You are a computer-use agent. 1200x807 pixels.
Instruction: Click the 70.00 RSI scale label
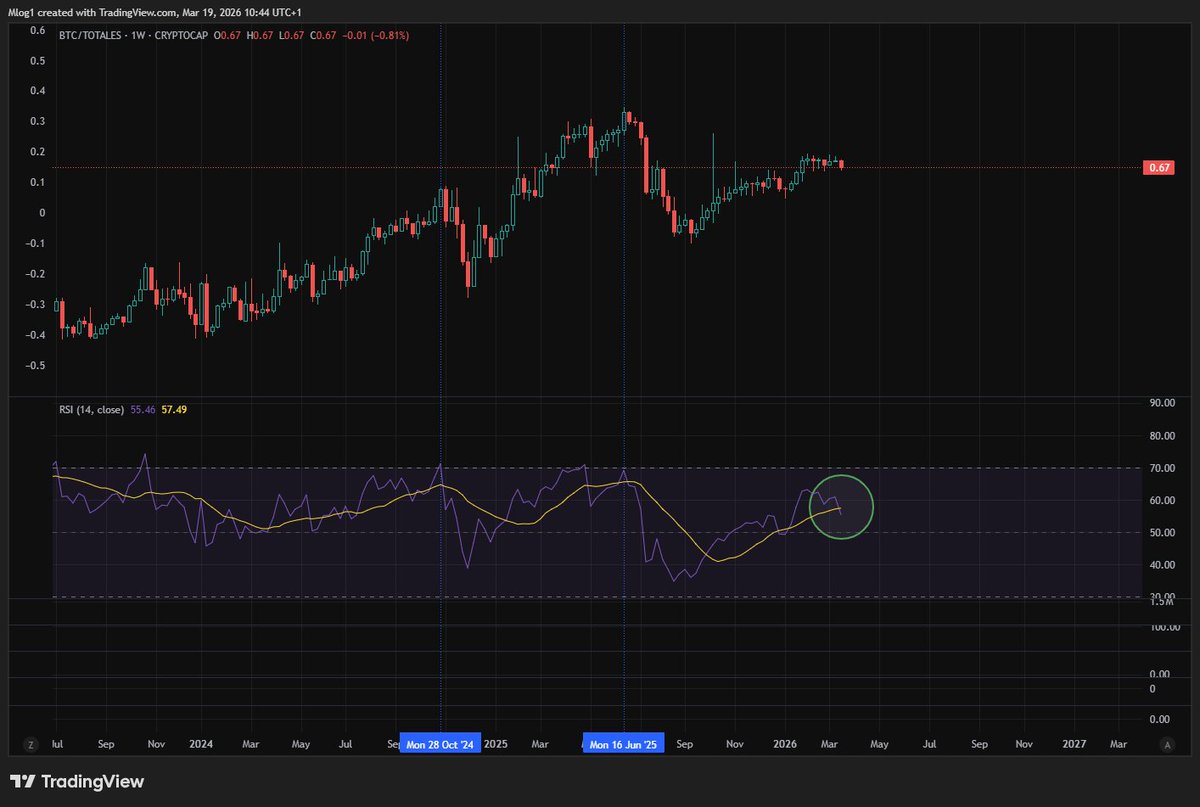(1162, 468)
